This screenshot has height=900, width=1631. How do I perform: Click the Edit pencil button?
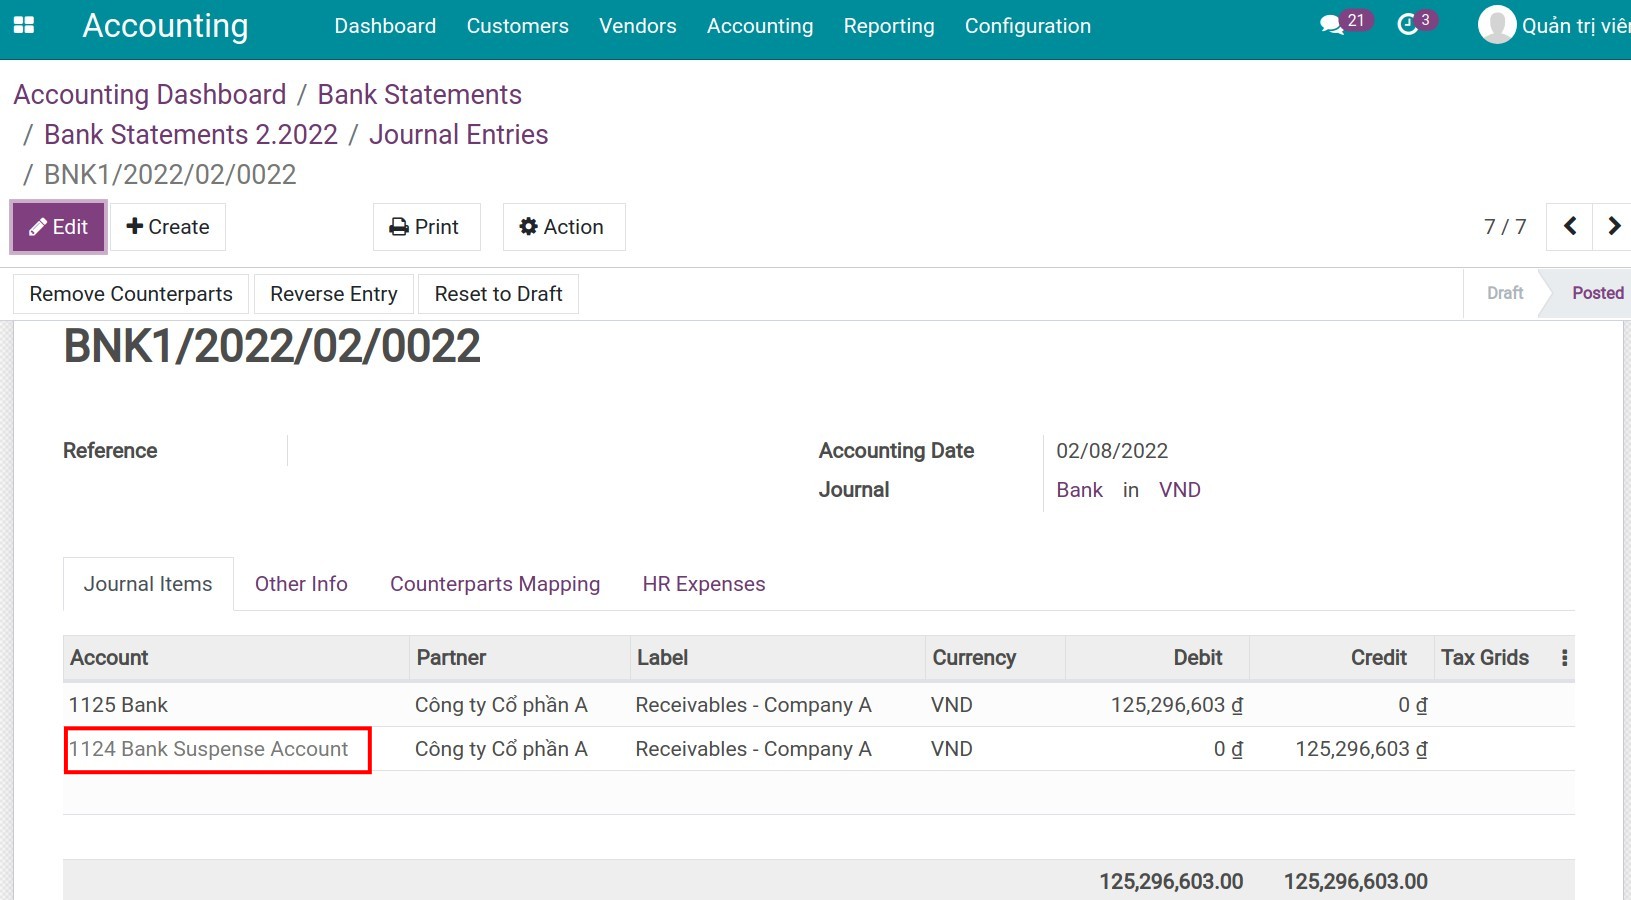tap(59, 227)
